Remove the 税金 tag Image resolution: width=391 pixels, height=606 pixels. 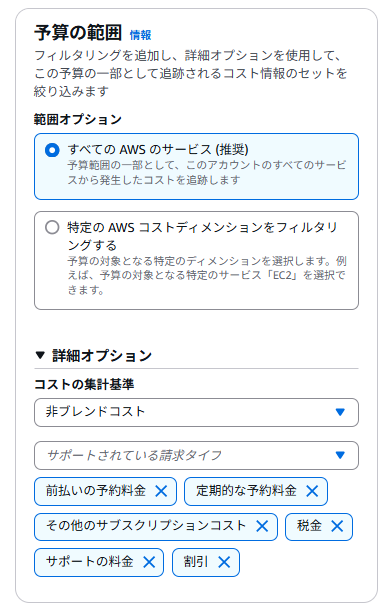(x=337, y=526)
